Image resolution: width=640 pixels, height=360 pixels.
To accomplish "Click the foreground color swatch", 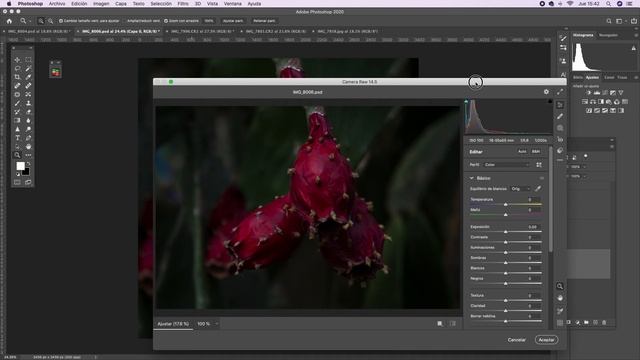I will [x=20, y=166].
